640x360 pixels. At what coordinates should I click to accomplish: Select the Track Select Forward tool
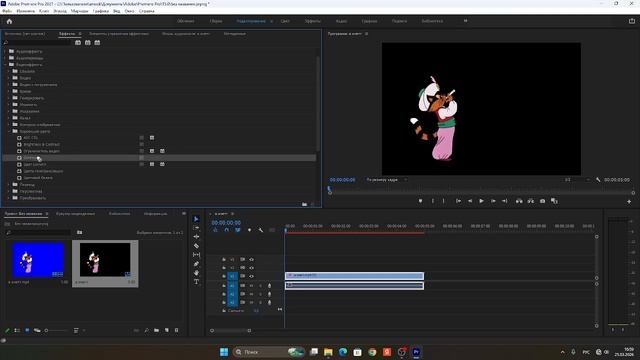196,228
